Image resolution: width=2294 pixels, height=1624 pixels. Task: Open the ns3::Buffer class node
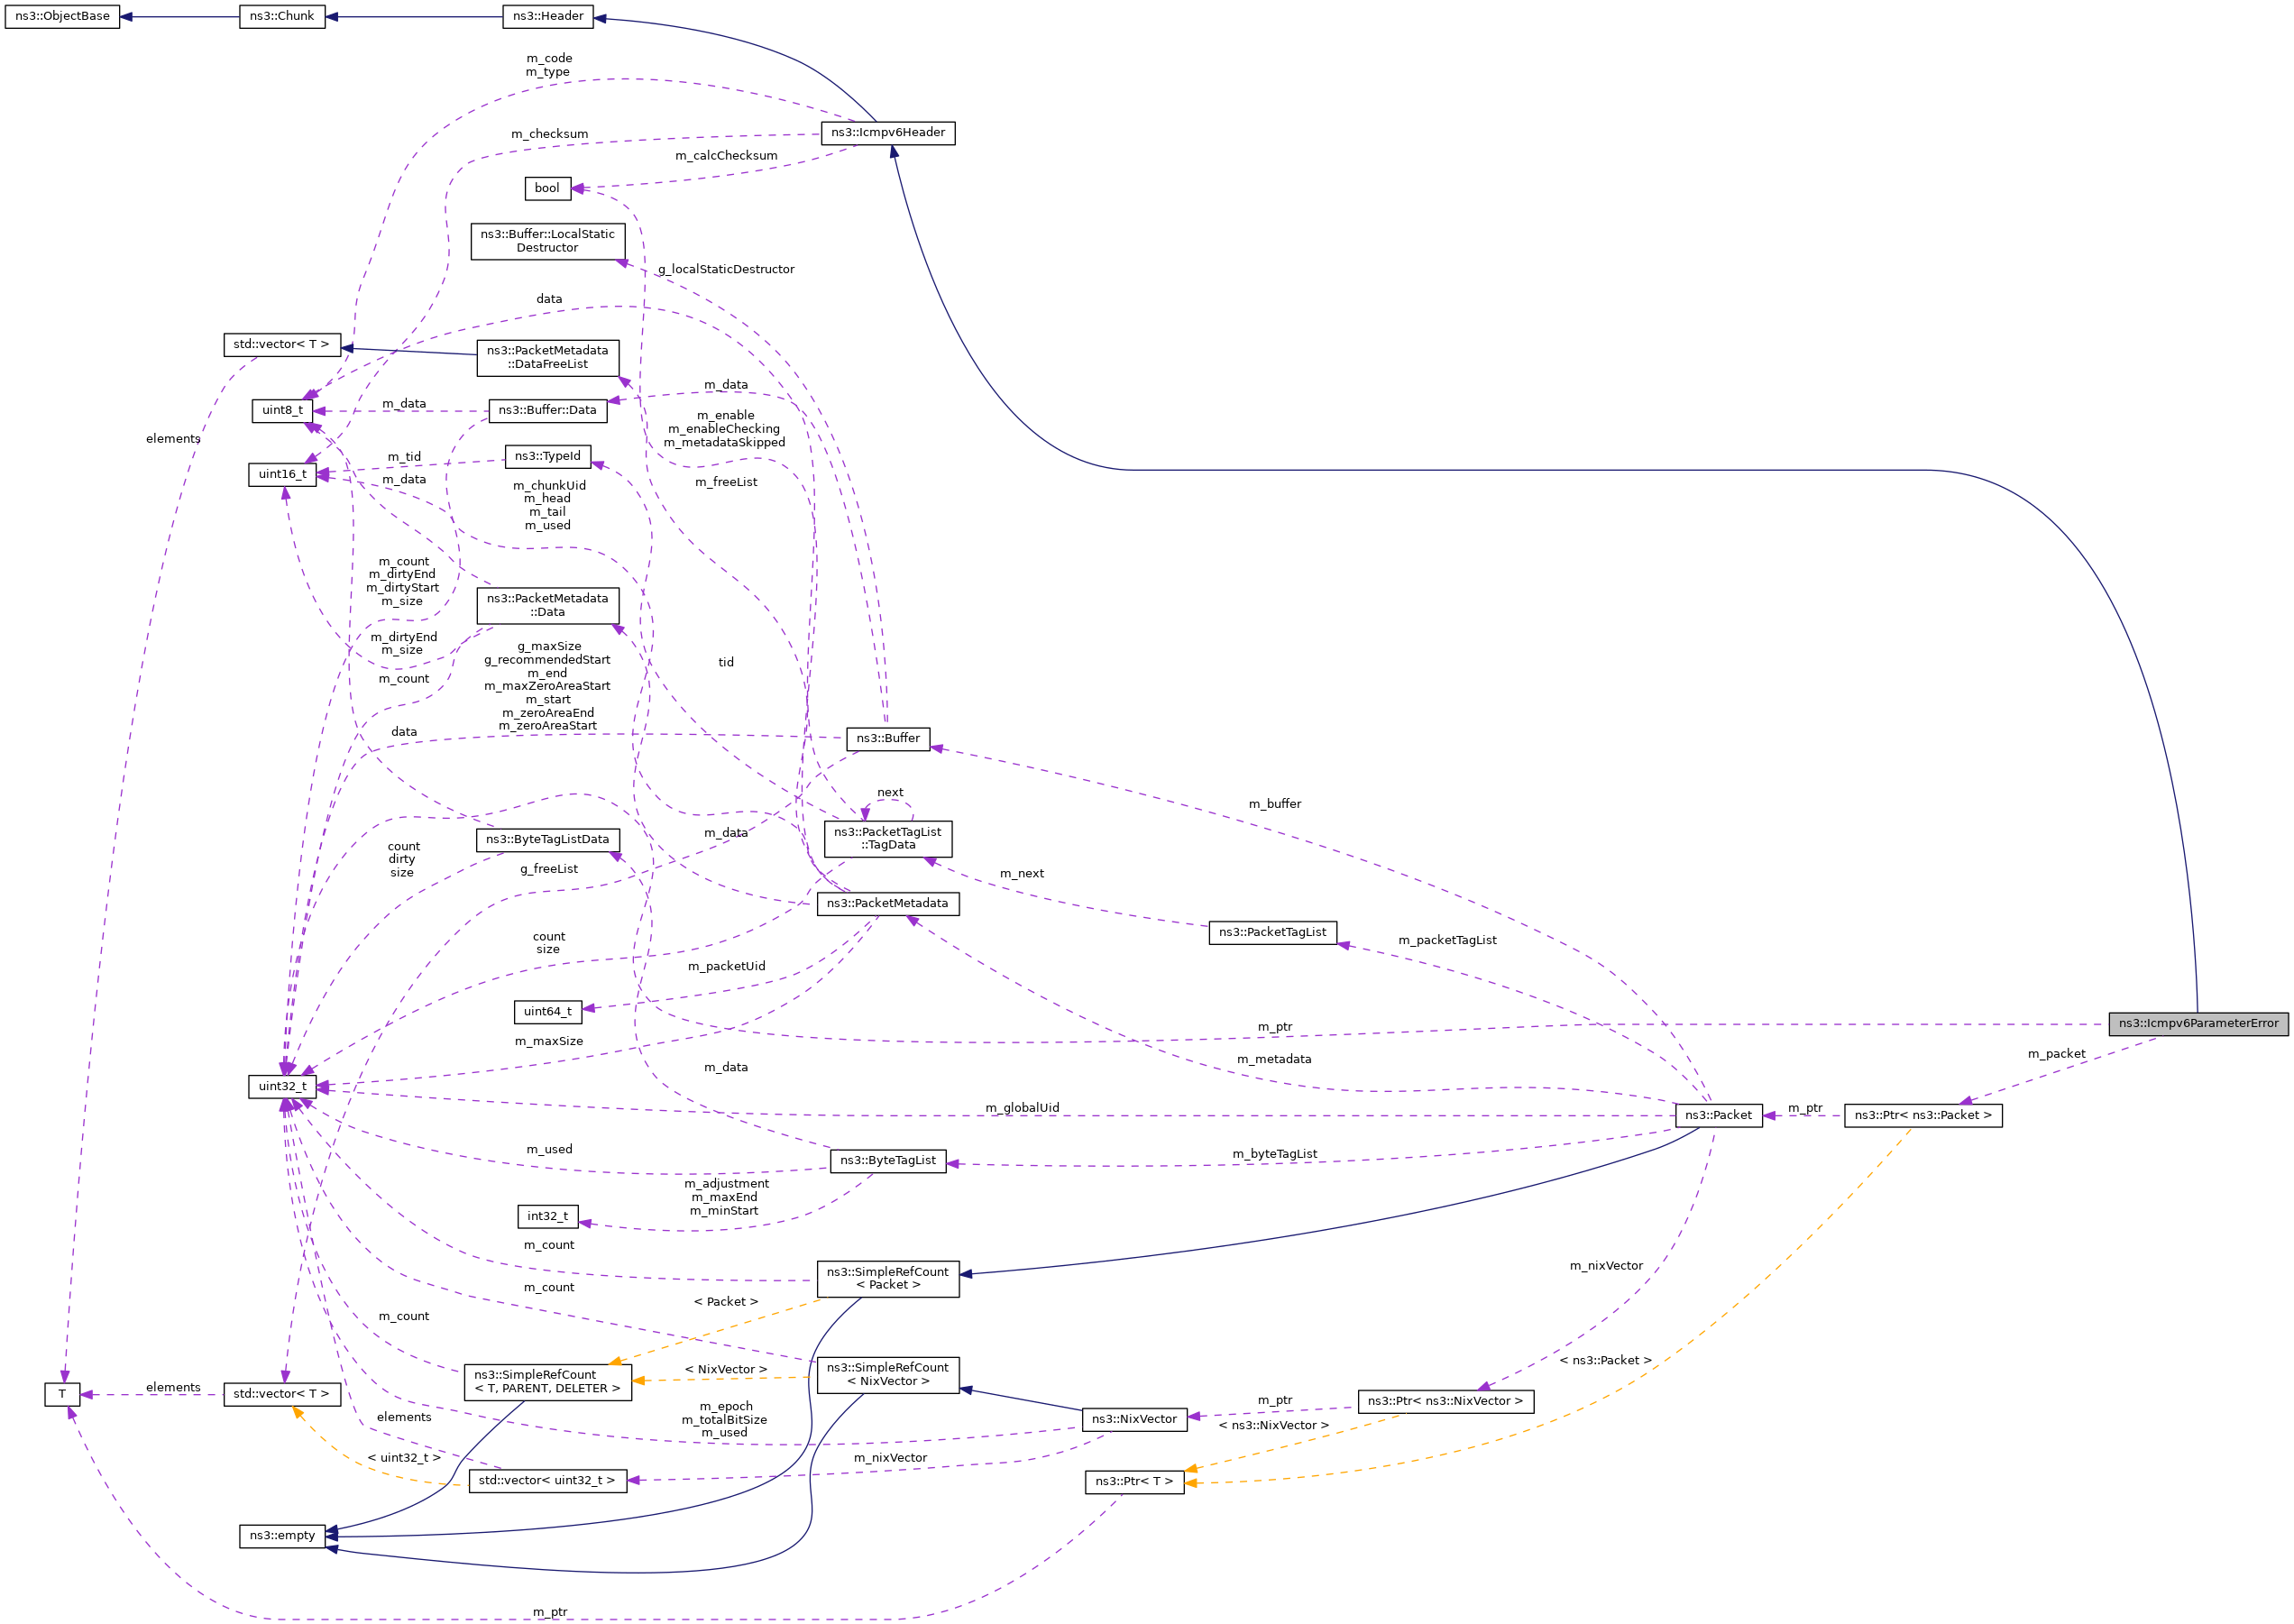pos(888,739)
